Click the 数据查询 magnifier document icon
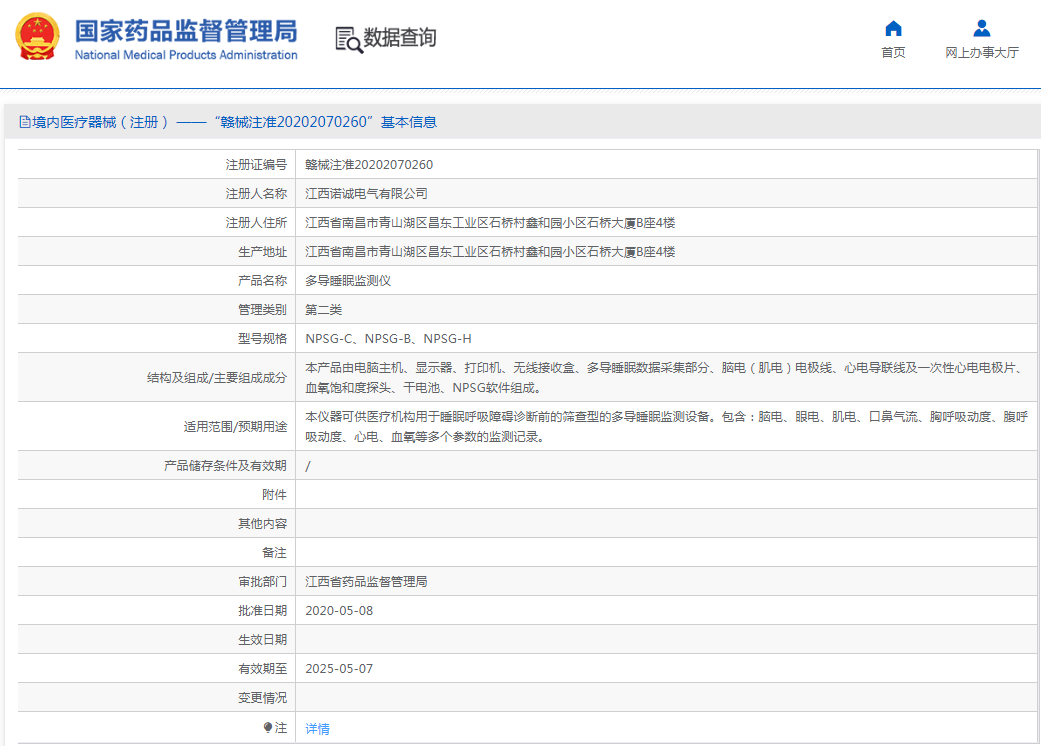Viewport: 1041px width, 746px height. click(x=348, y=39)
